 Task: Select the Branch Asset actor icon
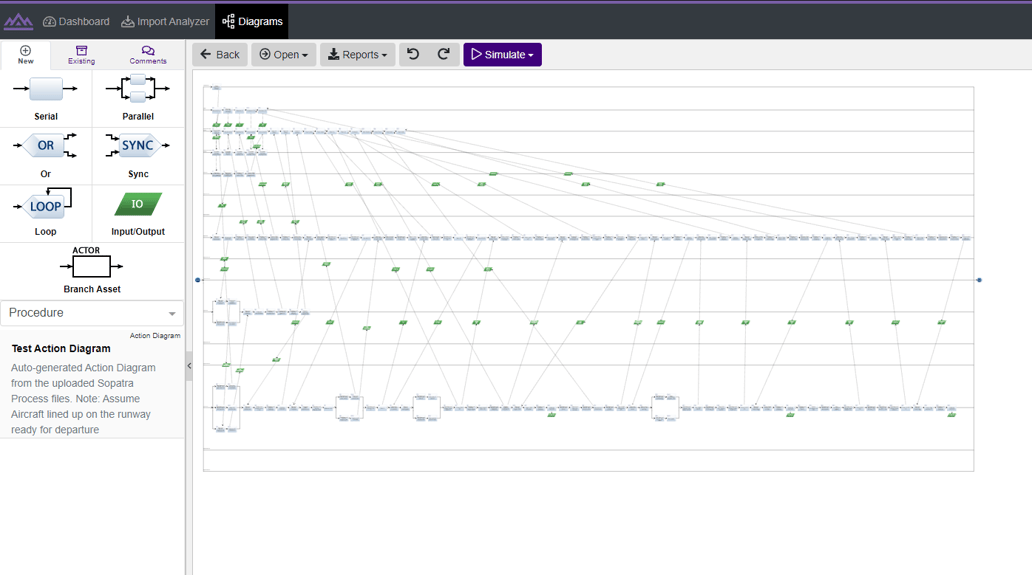(91, 266)
